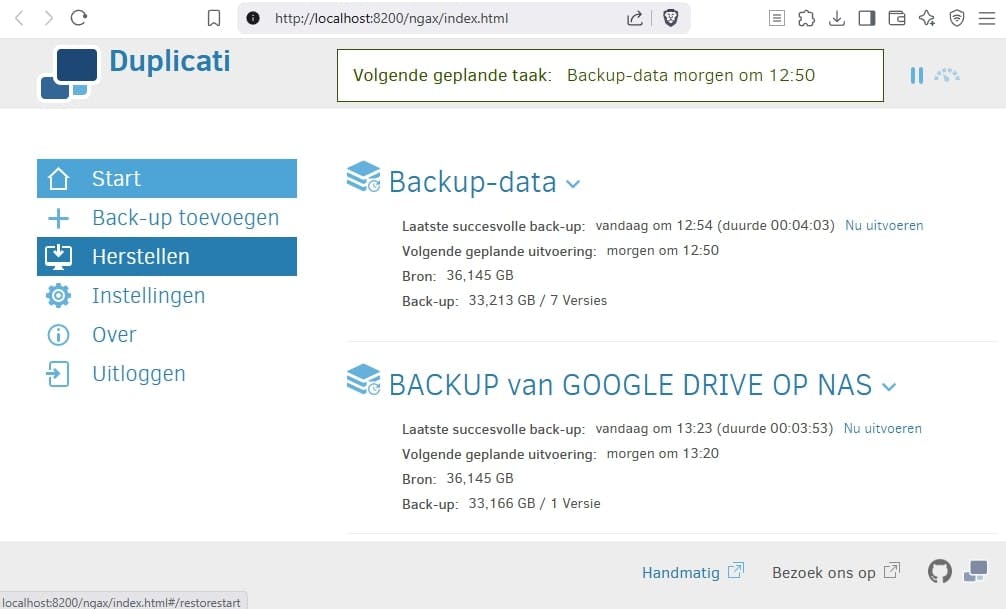
Task: Select Start in the sidebar menu
Action: point(116,178)
